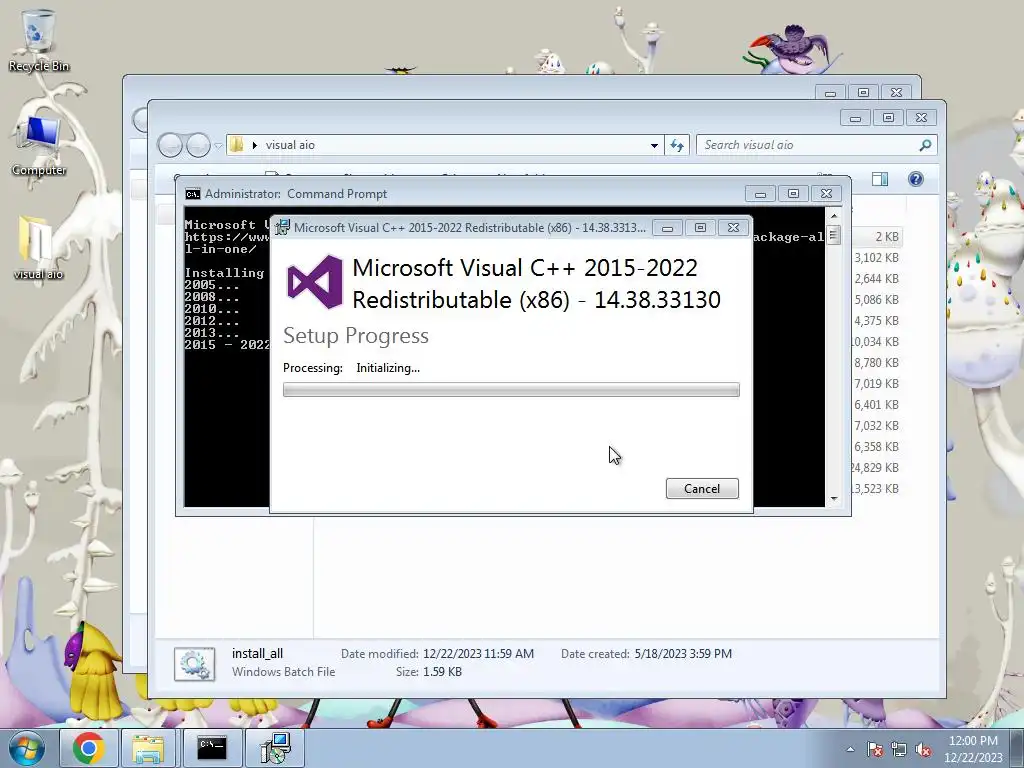Expand the address bar breadcrumb arrow

pyautogui.click(x=255, y=145)
